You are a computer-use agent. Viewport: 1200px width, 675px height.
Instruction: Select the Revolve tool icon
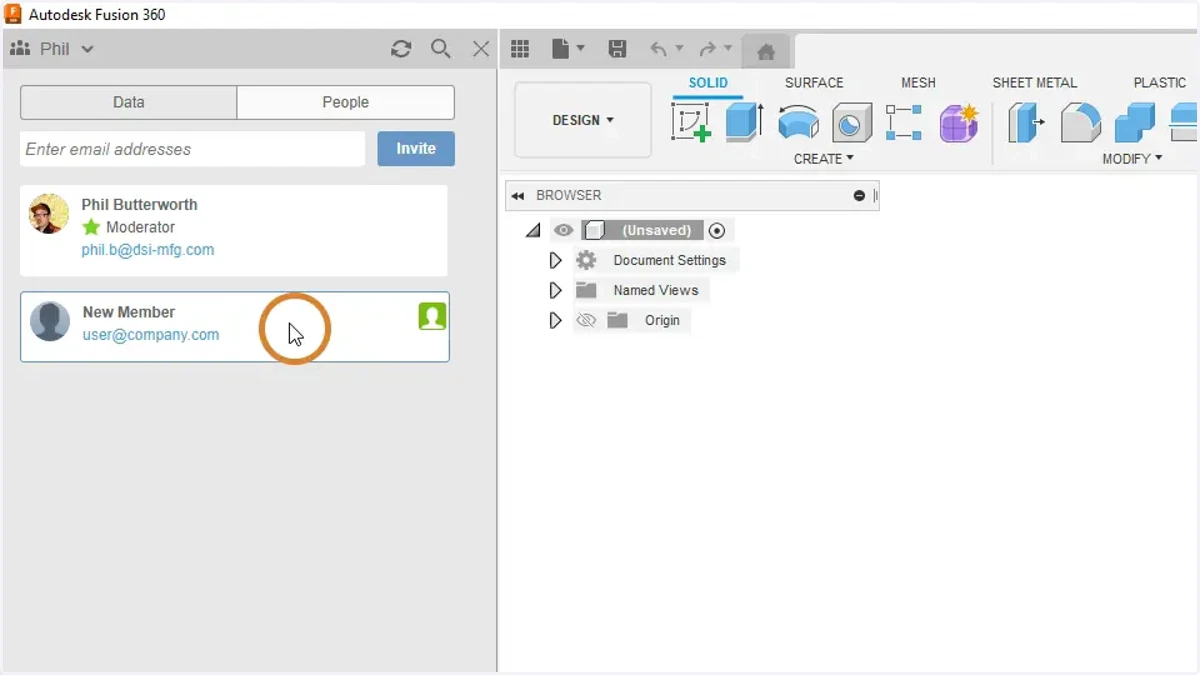click(x=798, y=122)
